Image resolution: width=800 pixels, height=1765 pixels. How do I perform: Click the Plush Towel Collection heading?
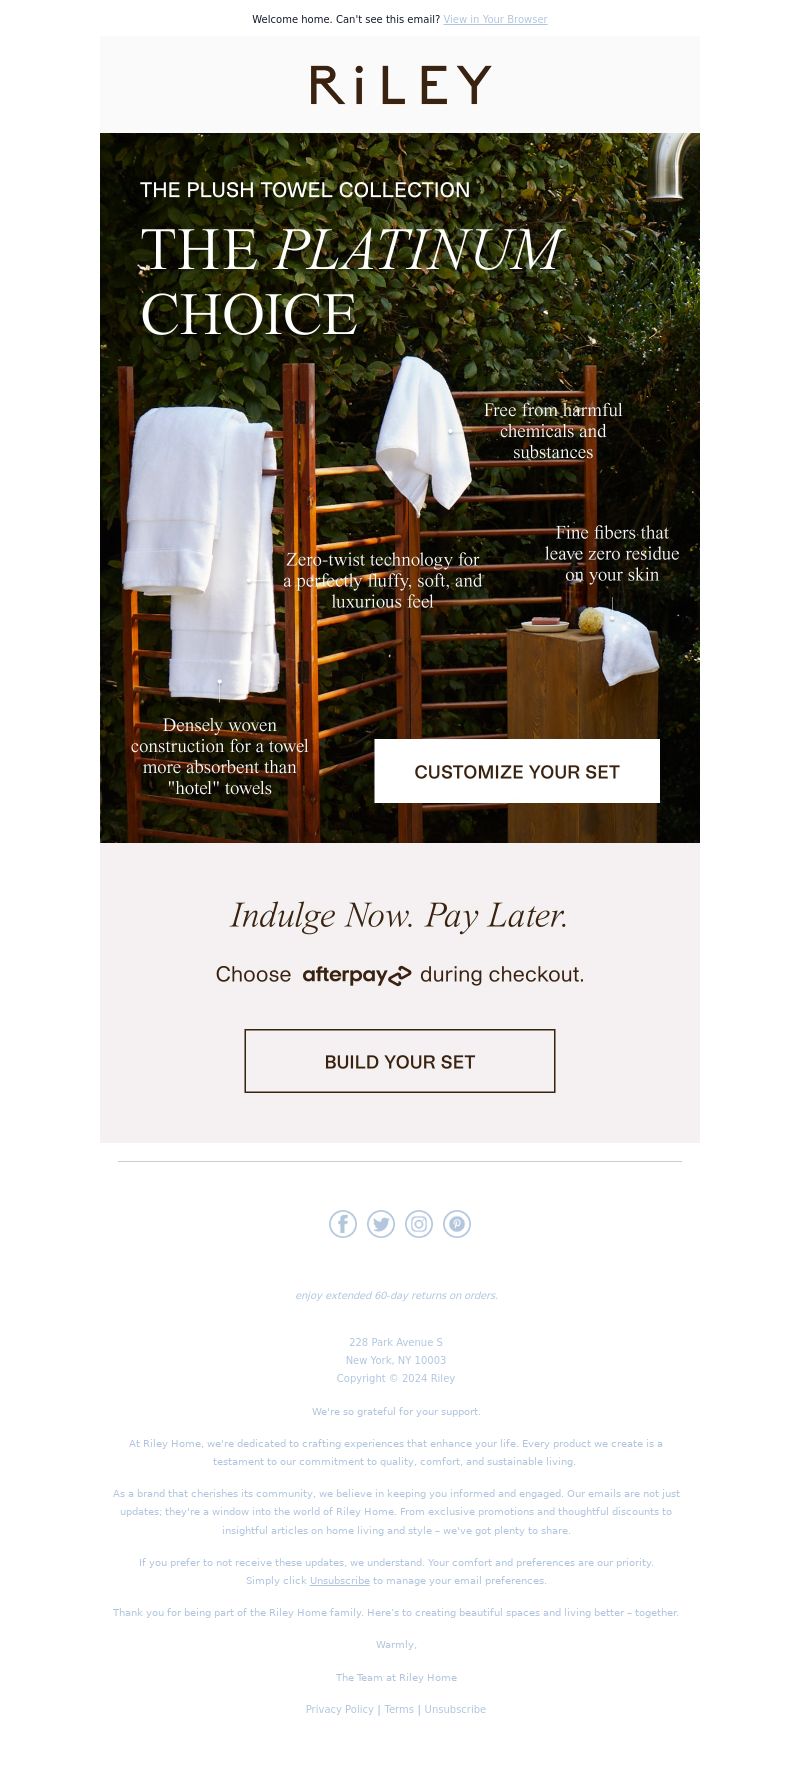coord(305,190)
